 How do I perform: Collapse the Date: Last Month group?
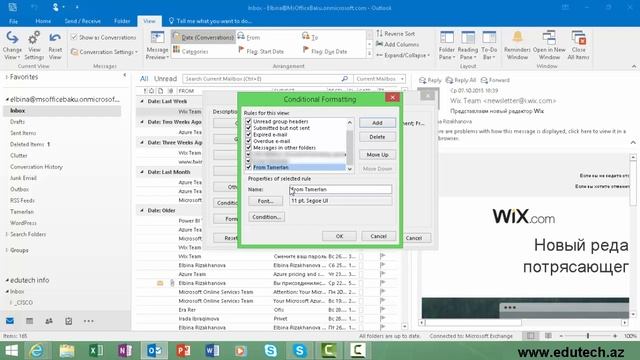[142, 172]
